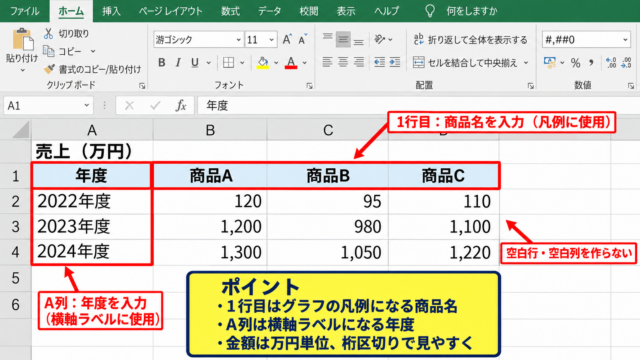Viewport: 640px width, 360px height.
Task: Click the decrease decimal places icon
Action: click(627, 62)
